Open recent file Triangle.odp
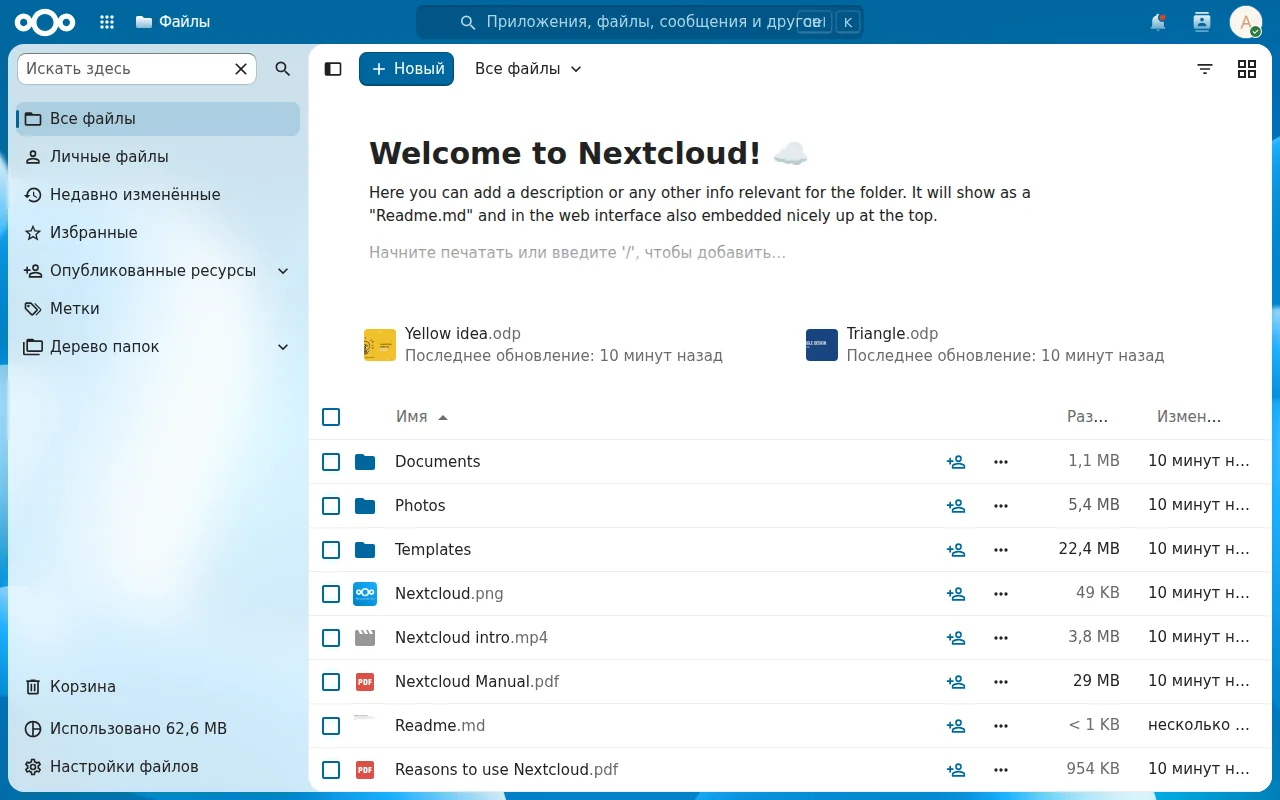 (986, 345)
